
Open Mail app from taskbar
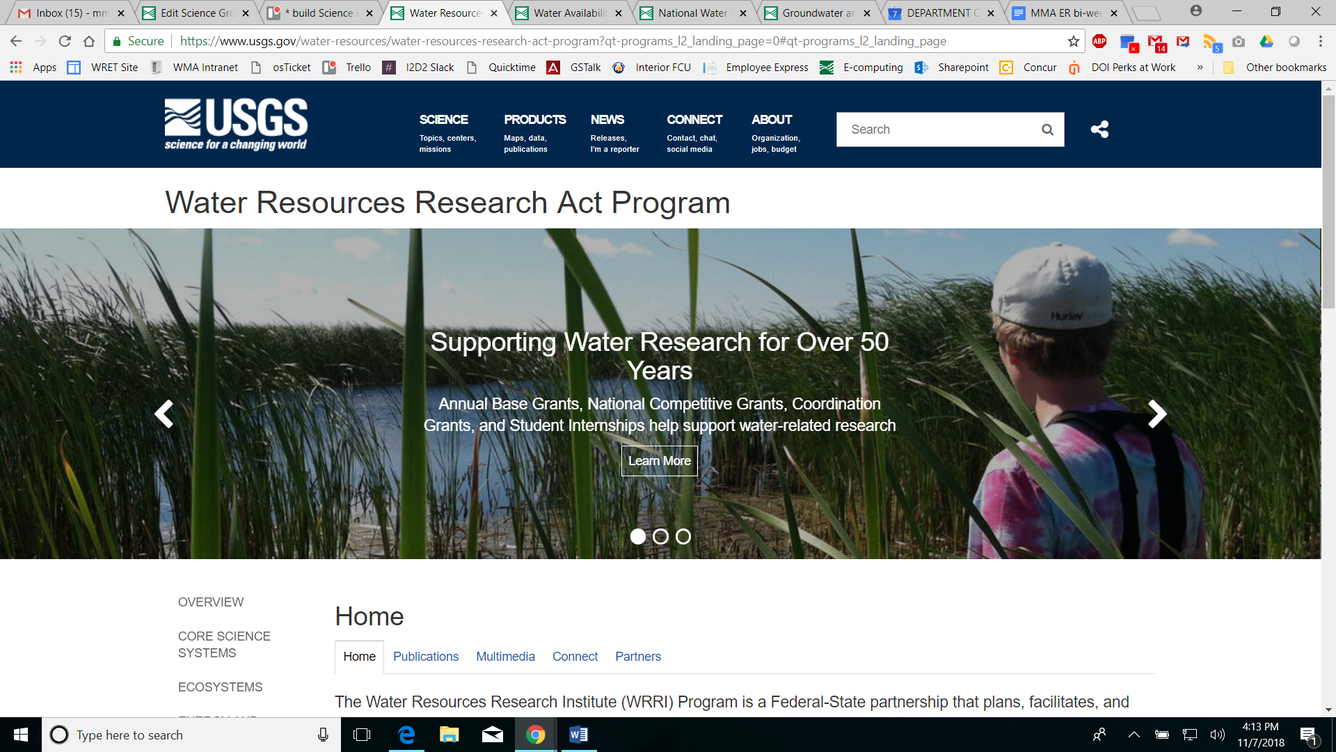[x=492, y=735]
